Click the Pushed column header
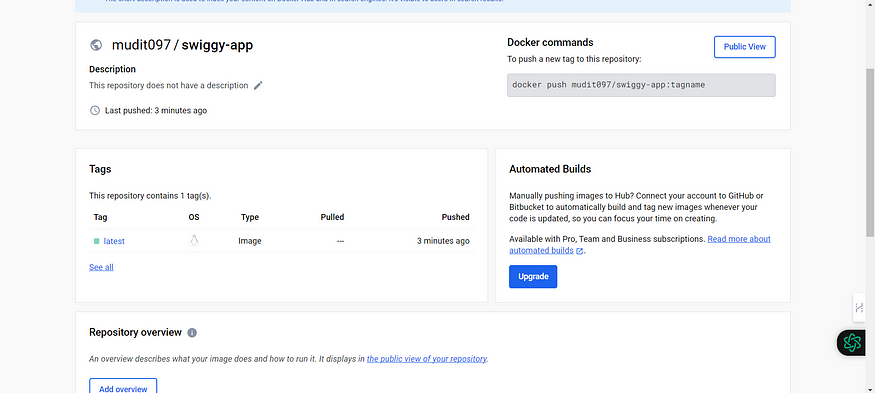This screenshot has width=875, height=393. (455, 217)
